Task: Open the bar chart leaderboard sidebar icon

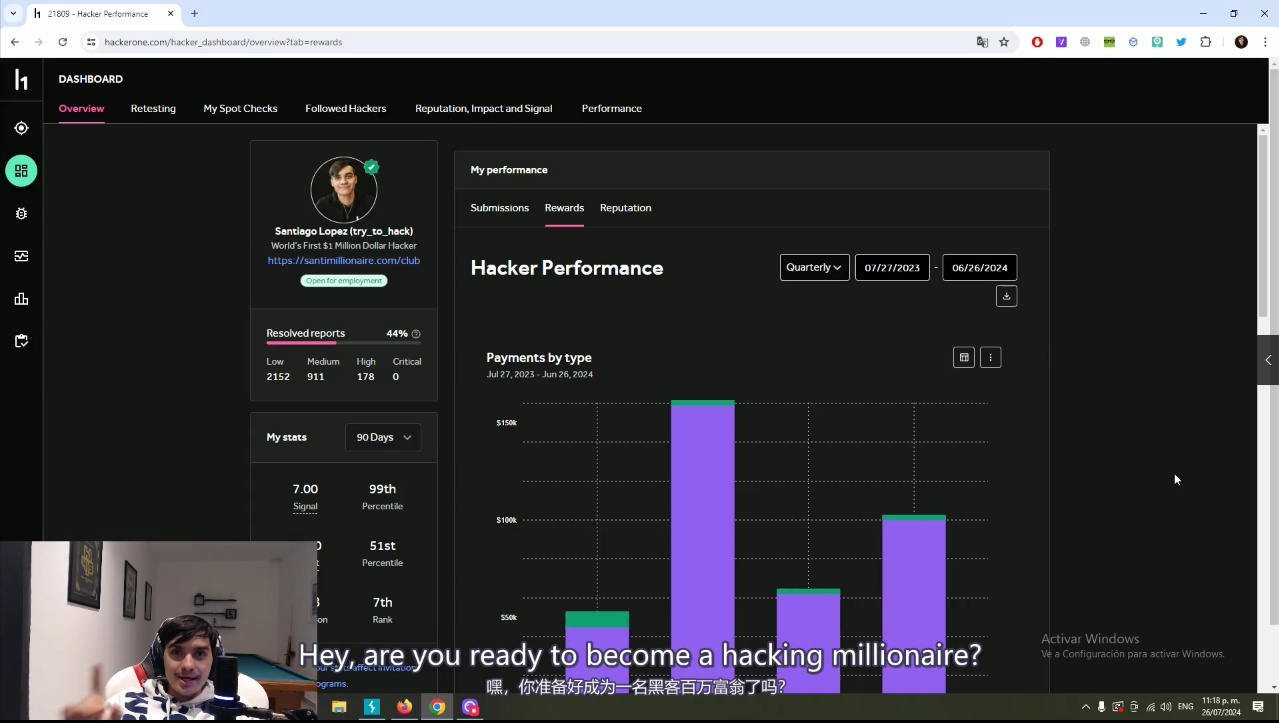Action: coord(21,299)
